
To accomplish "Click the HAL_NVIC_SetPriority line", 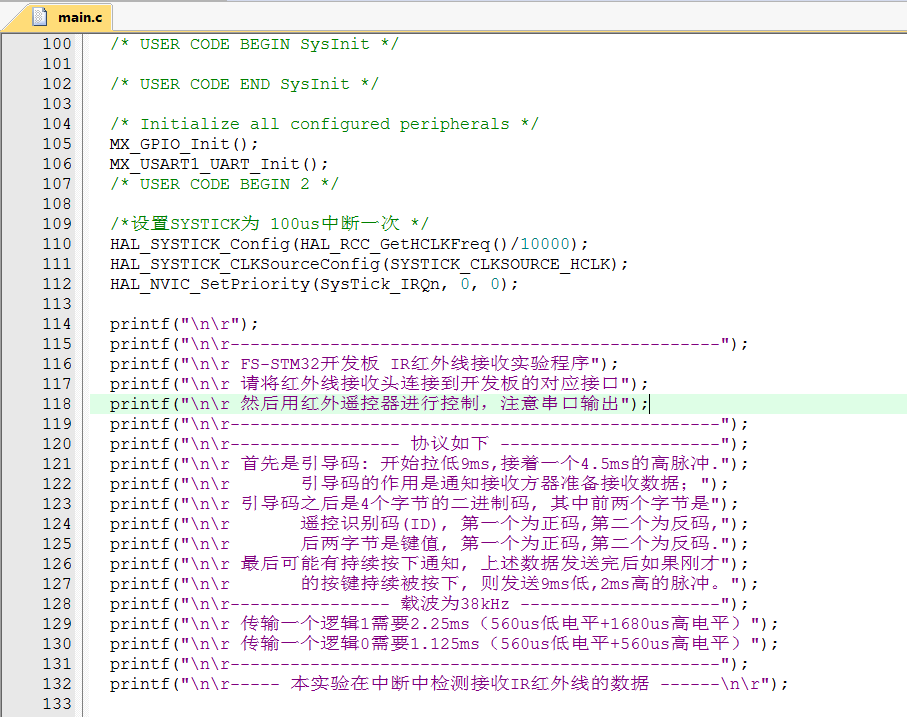I will [314, 284].
